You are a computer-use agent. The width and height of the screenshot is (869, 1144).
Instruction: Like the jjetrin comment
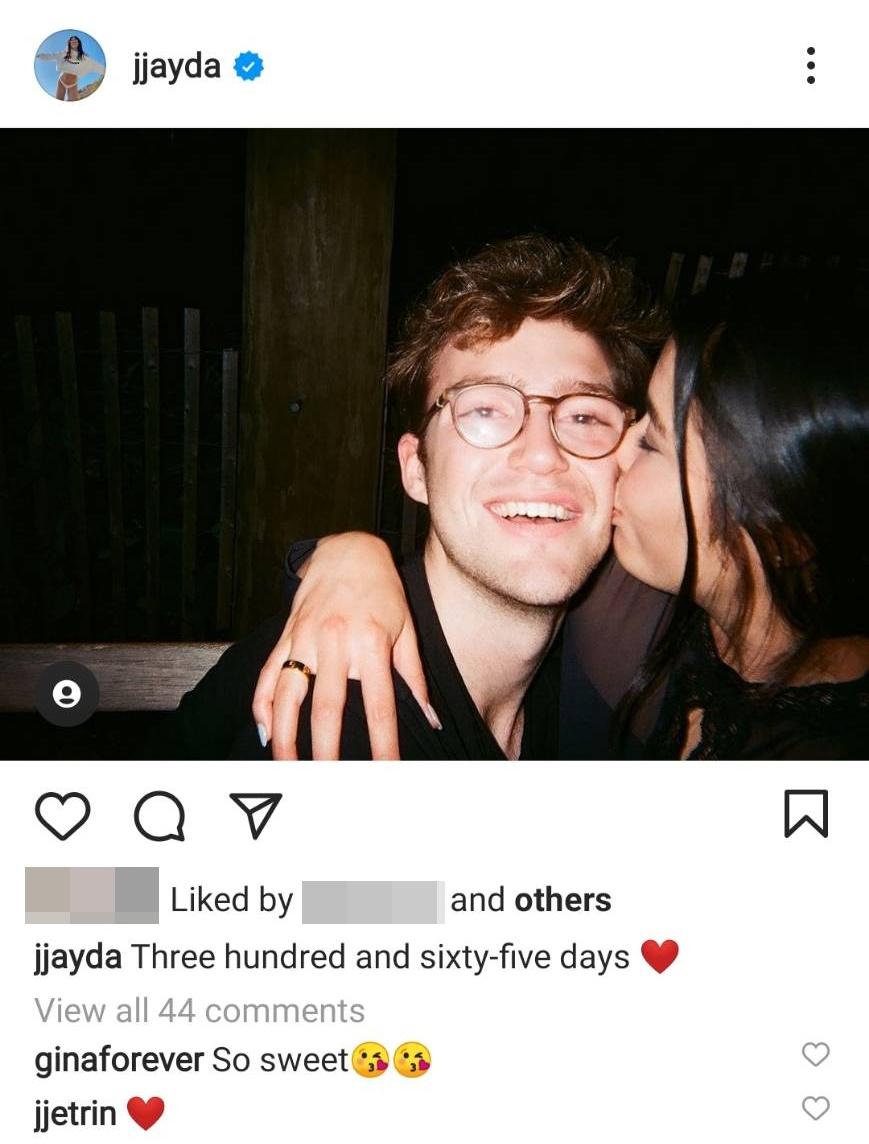[816, 1108]
